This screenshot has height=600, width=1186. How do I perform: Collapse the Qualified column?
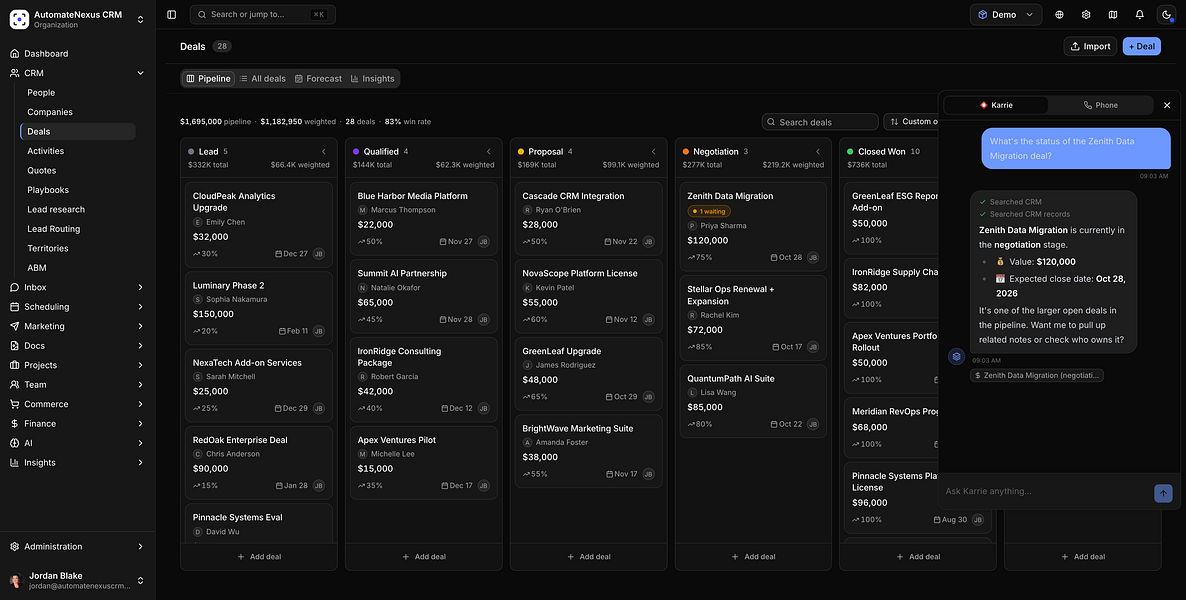[x=489, y=151]
